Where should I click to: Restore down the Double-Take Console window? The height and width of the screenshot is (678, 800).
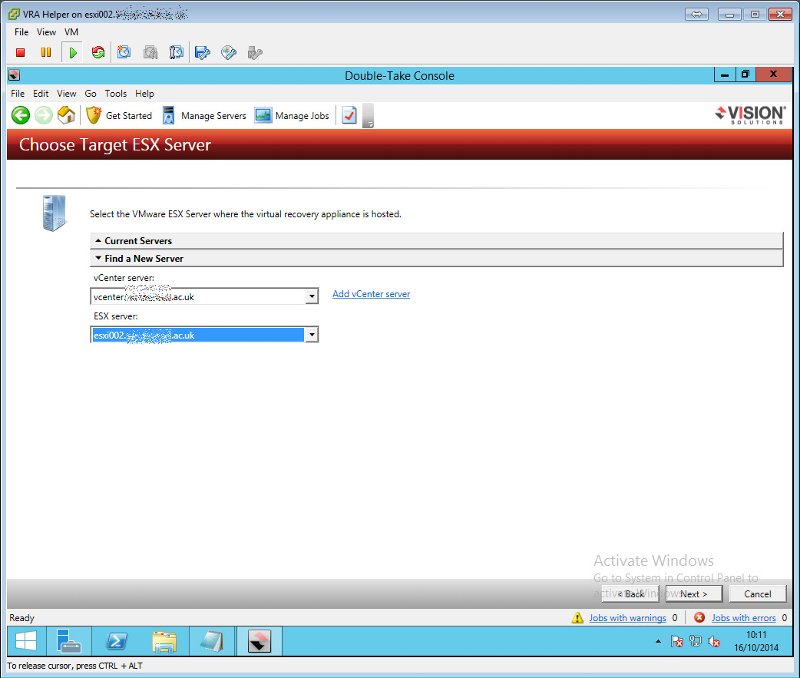(745, 74)
